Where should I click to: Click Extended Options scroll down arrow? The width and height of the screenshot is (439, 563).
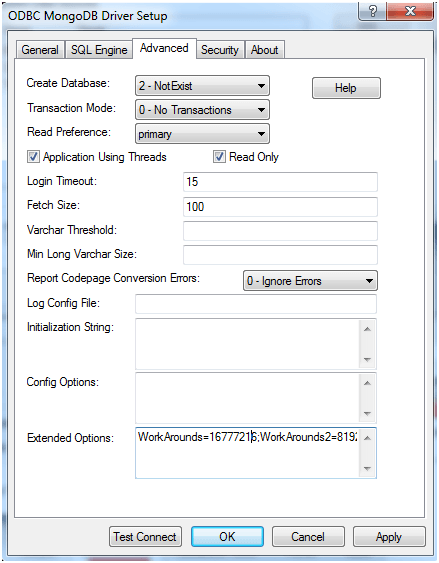(367, 469)
